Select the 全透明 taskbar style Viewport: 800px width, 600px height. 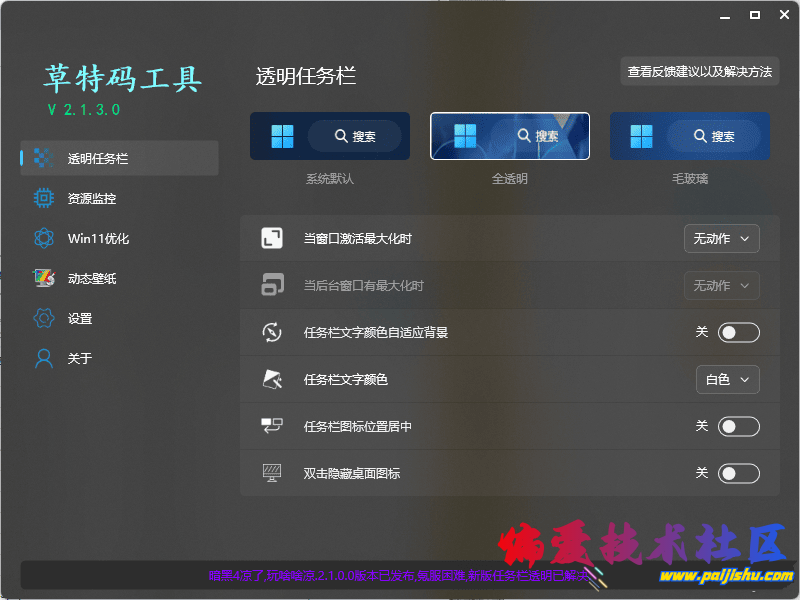click(509, 136)
